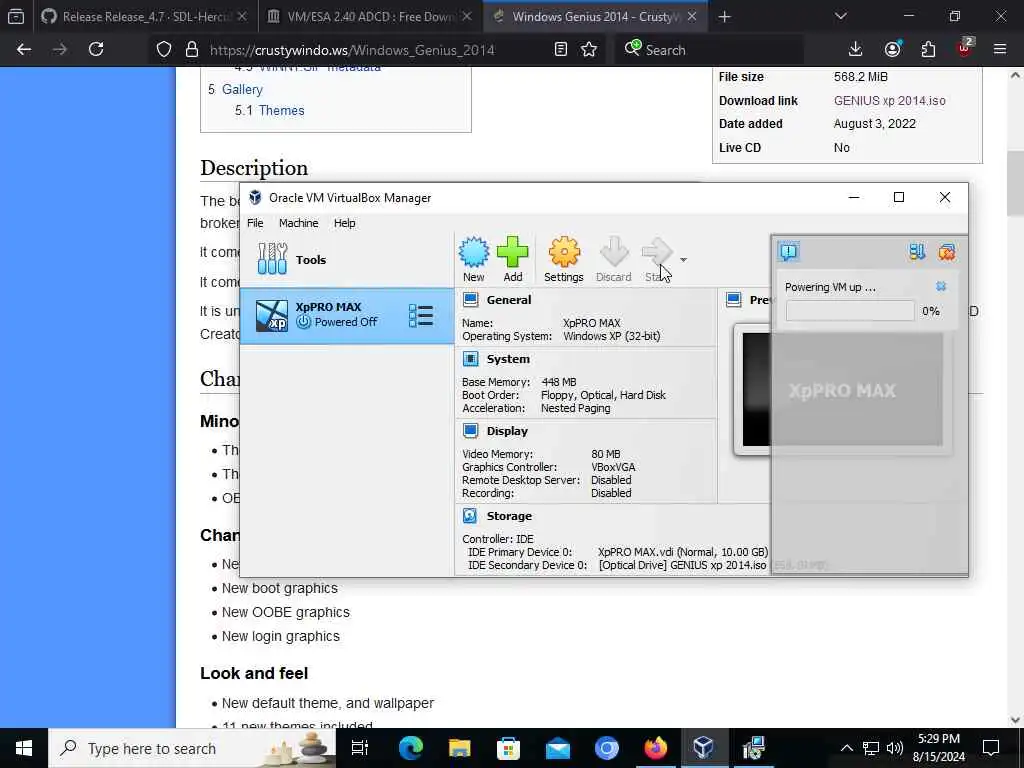Select the Tools entry in VirtualBox
Image resolution: width=1024 pixels, height=768 pixels.
(x=347, y=259)
